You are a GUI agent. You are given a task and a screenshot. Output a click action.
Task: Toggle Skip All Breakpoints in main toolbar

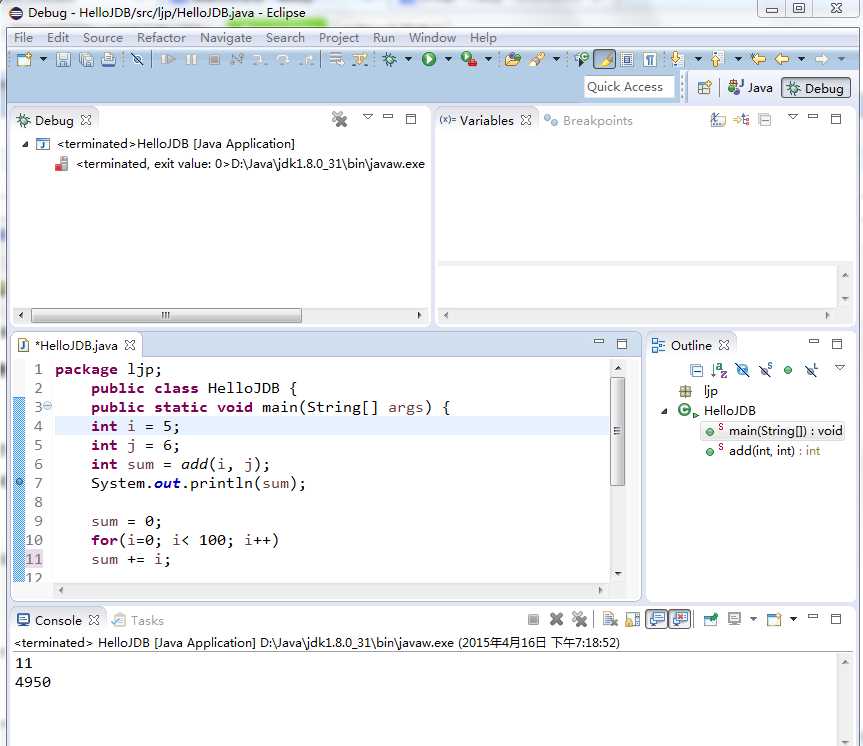pyautogui.click(x=137, y=59)
